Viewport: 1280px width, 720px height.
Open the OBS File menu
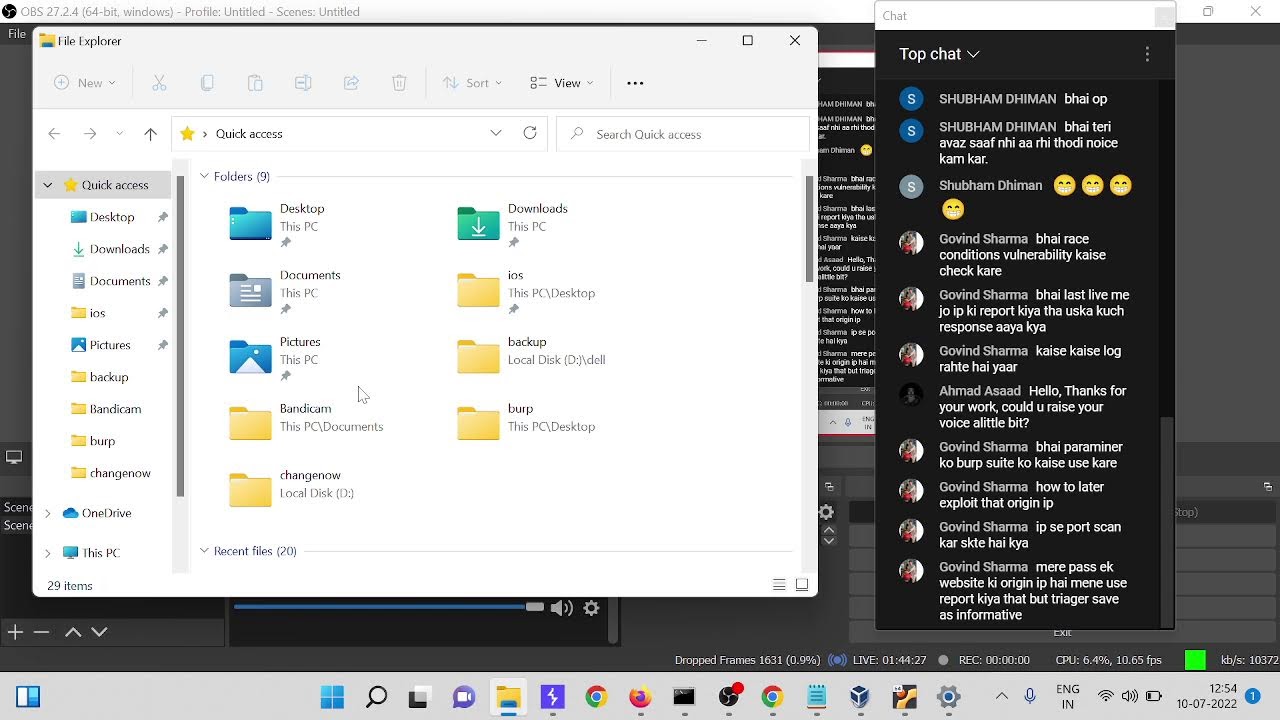coord(16,34)
